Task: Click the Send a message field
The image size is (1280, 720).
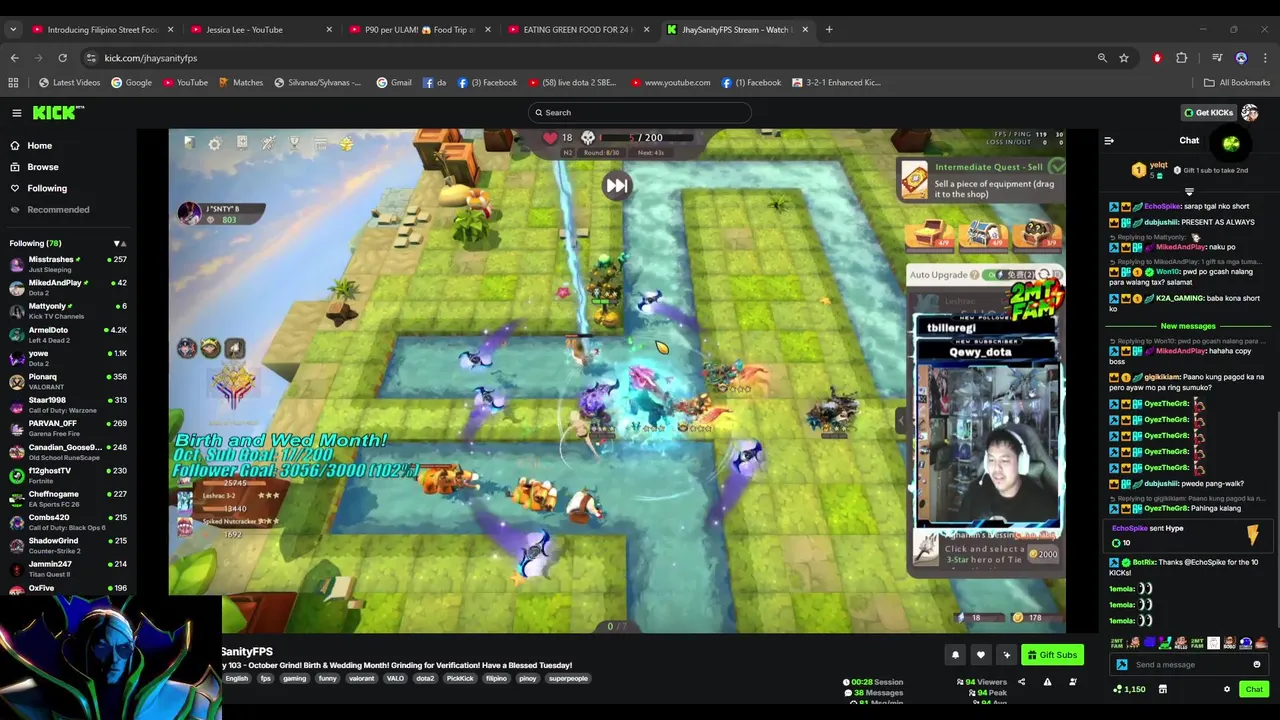Action: 1190,665
